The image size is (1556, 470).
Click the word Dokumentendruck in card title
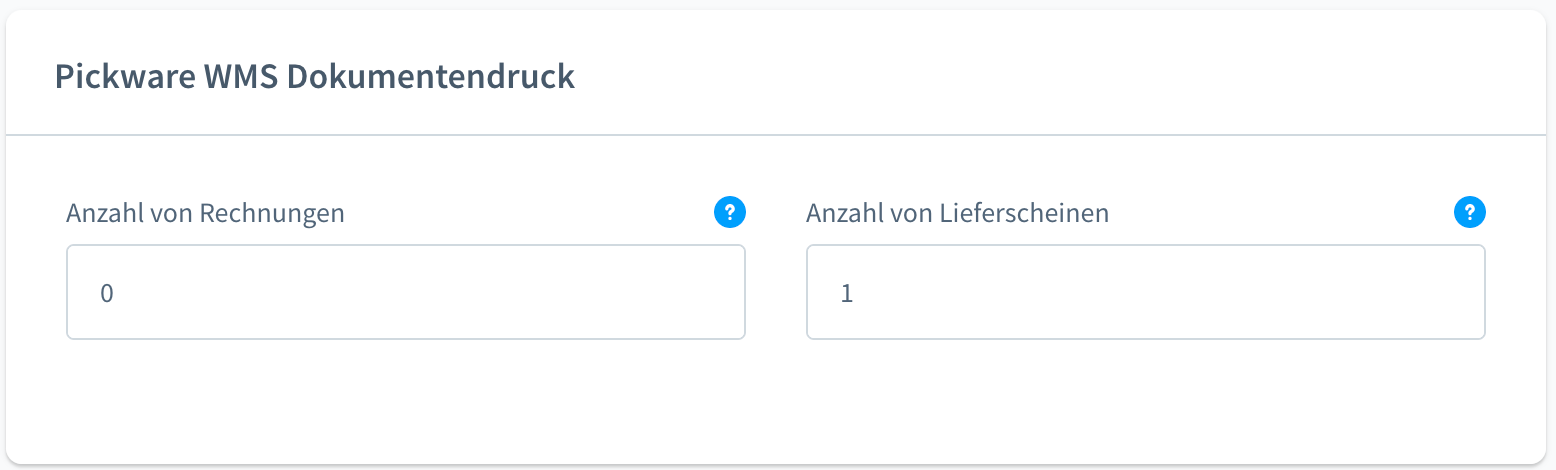click(431, 77)
